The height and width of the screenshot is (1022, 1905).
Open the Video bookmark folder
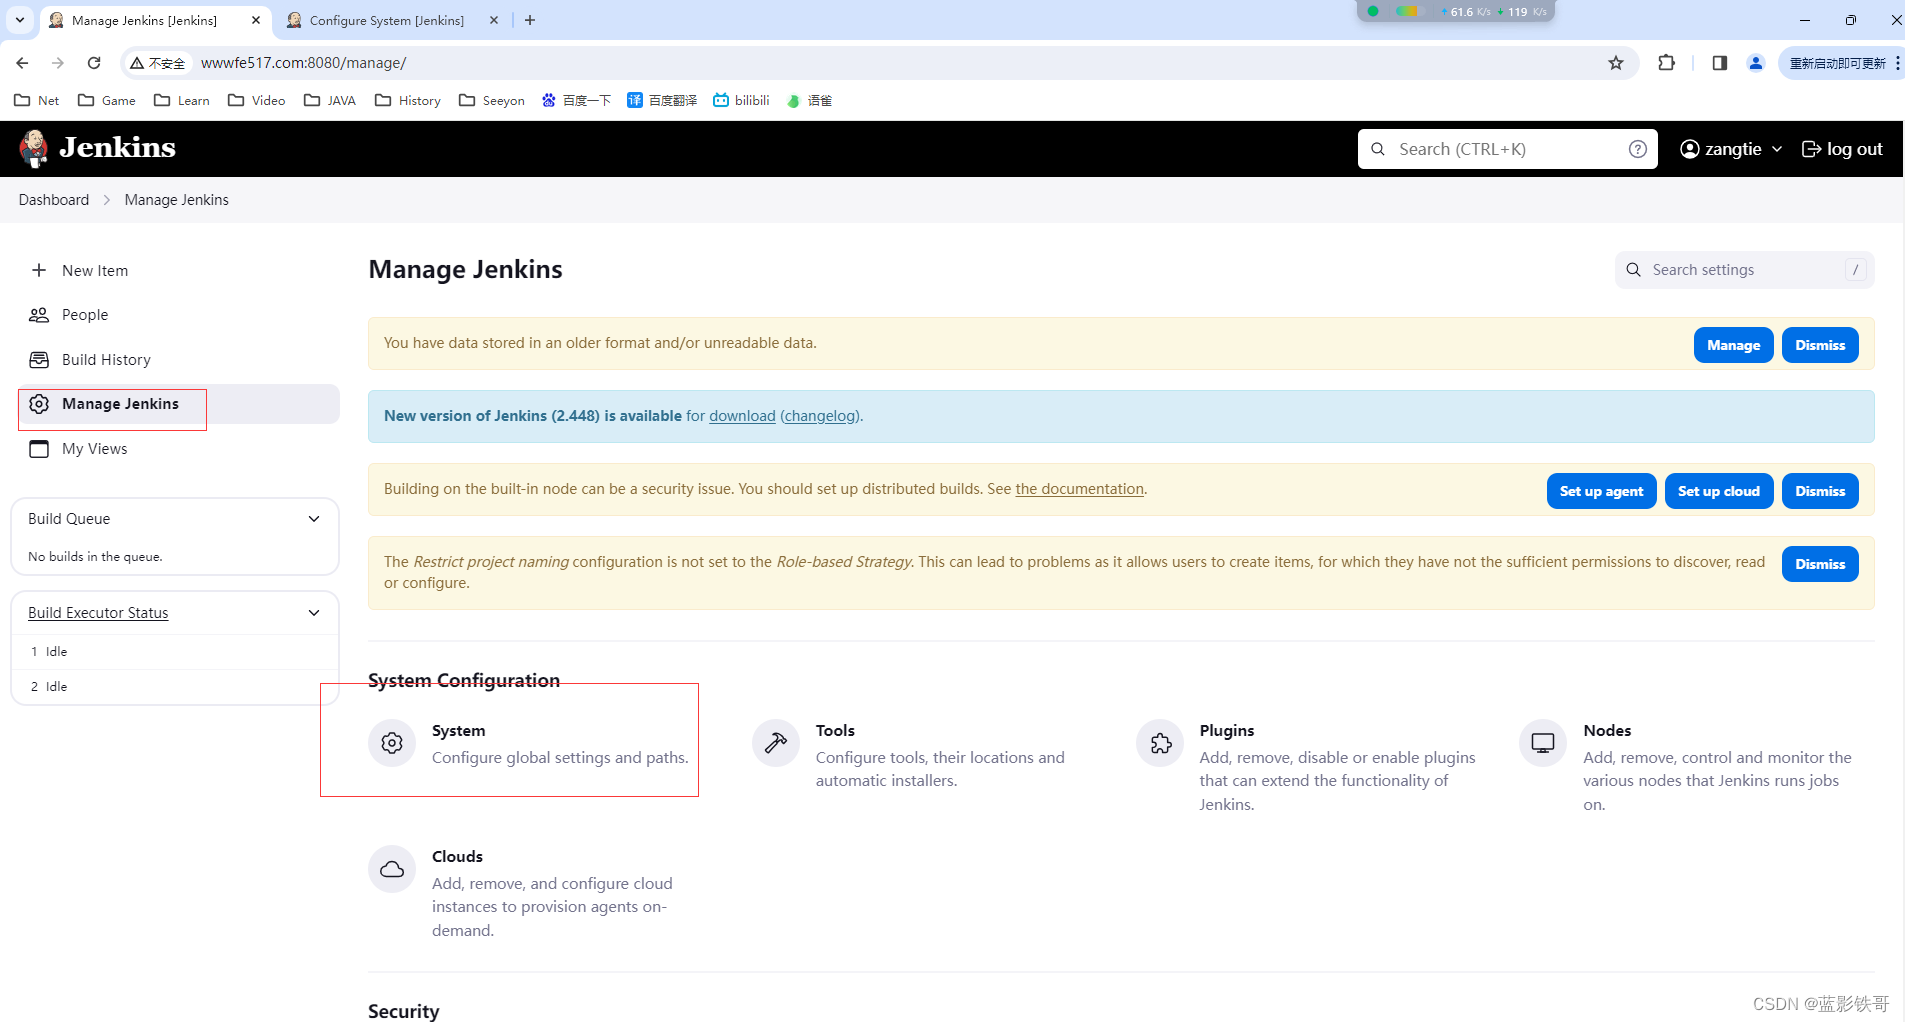tap(257, 100)
